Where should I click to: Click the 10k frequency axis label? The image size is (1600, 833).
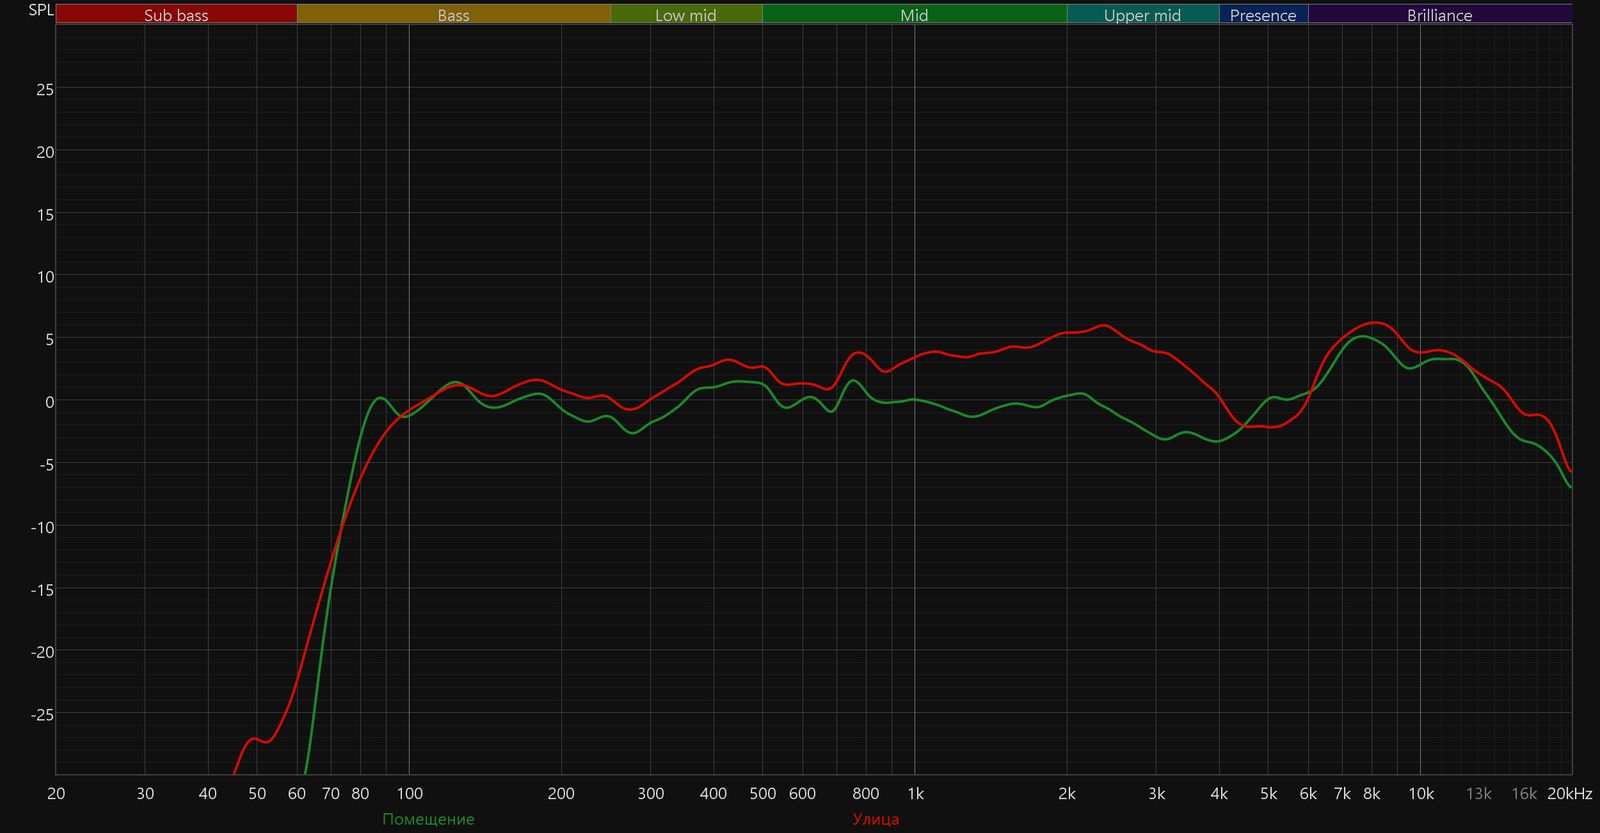[x=1421, y=793]
